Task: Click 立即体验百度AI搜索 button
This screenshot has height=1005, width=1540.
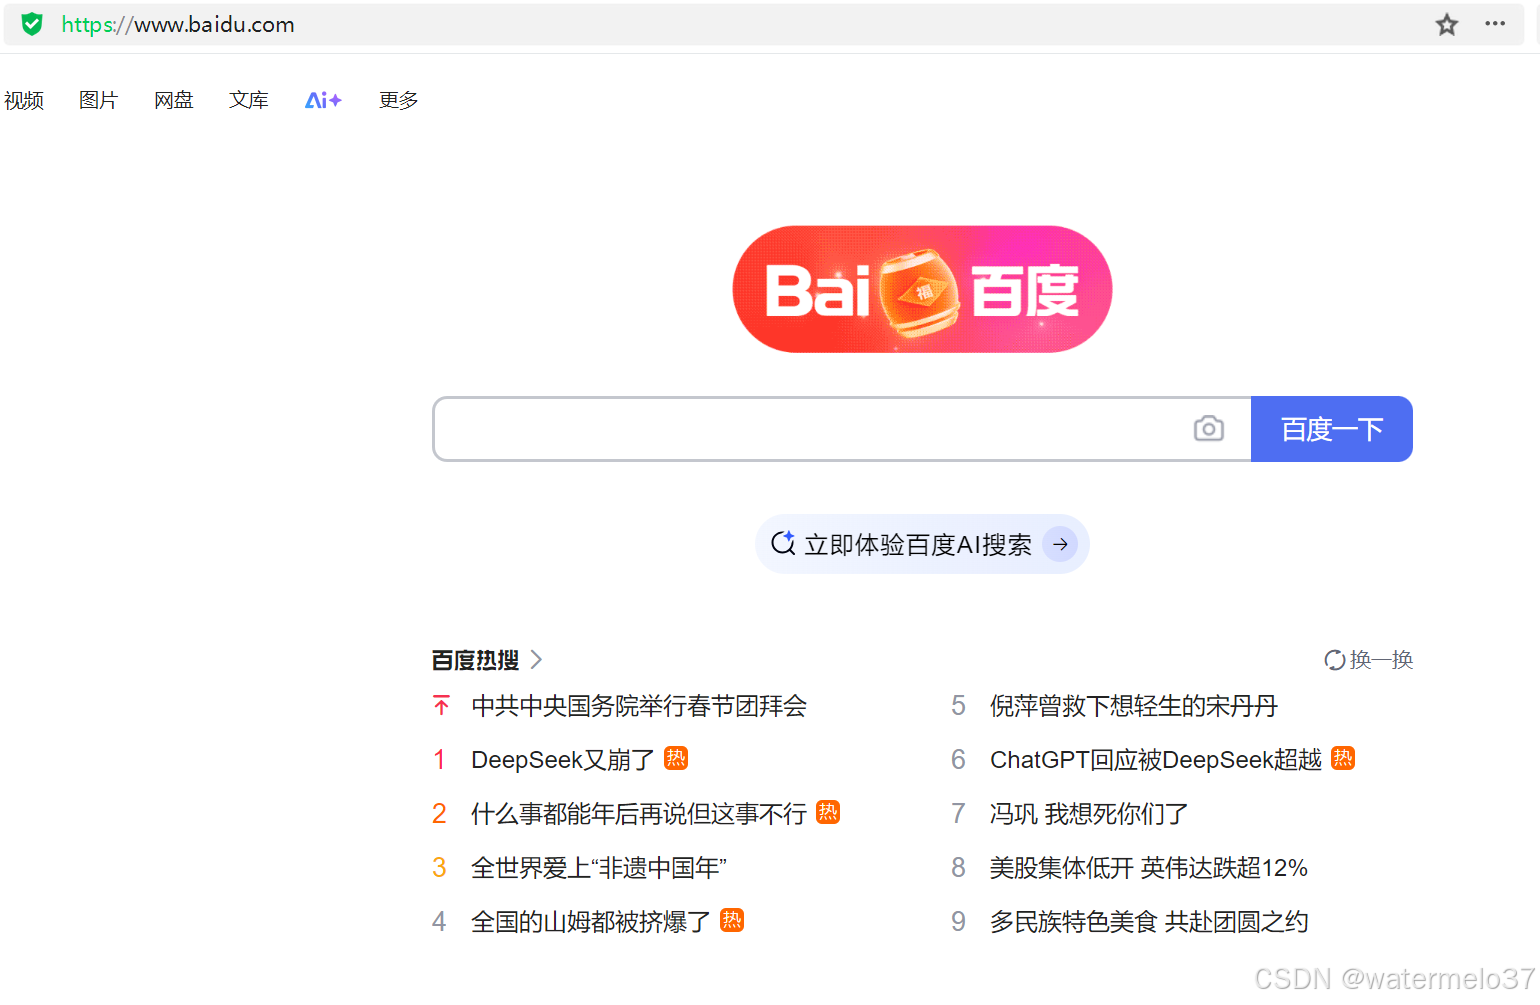Action: (922, 544)
